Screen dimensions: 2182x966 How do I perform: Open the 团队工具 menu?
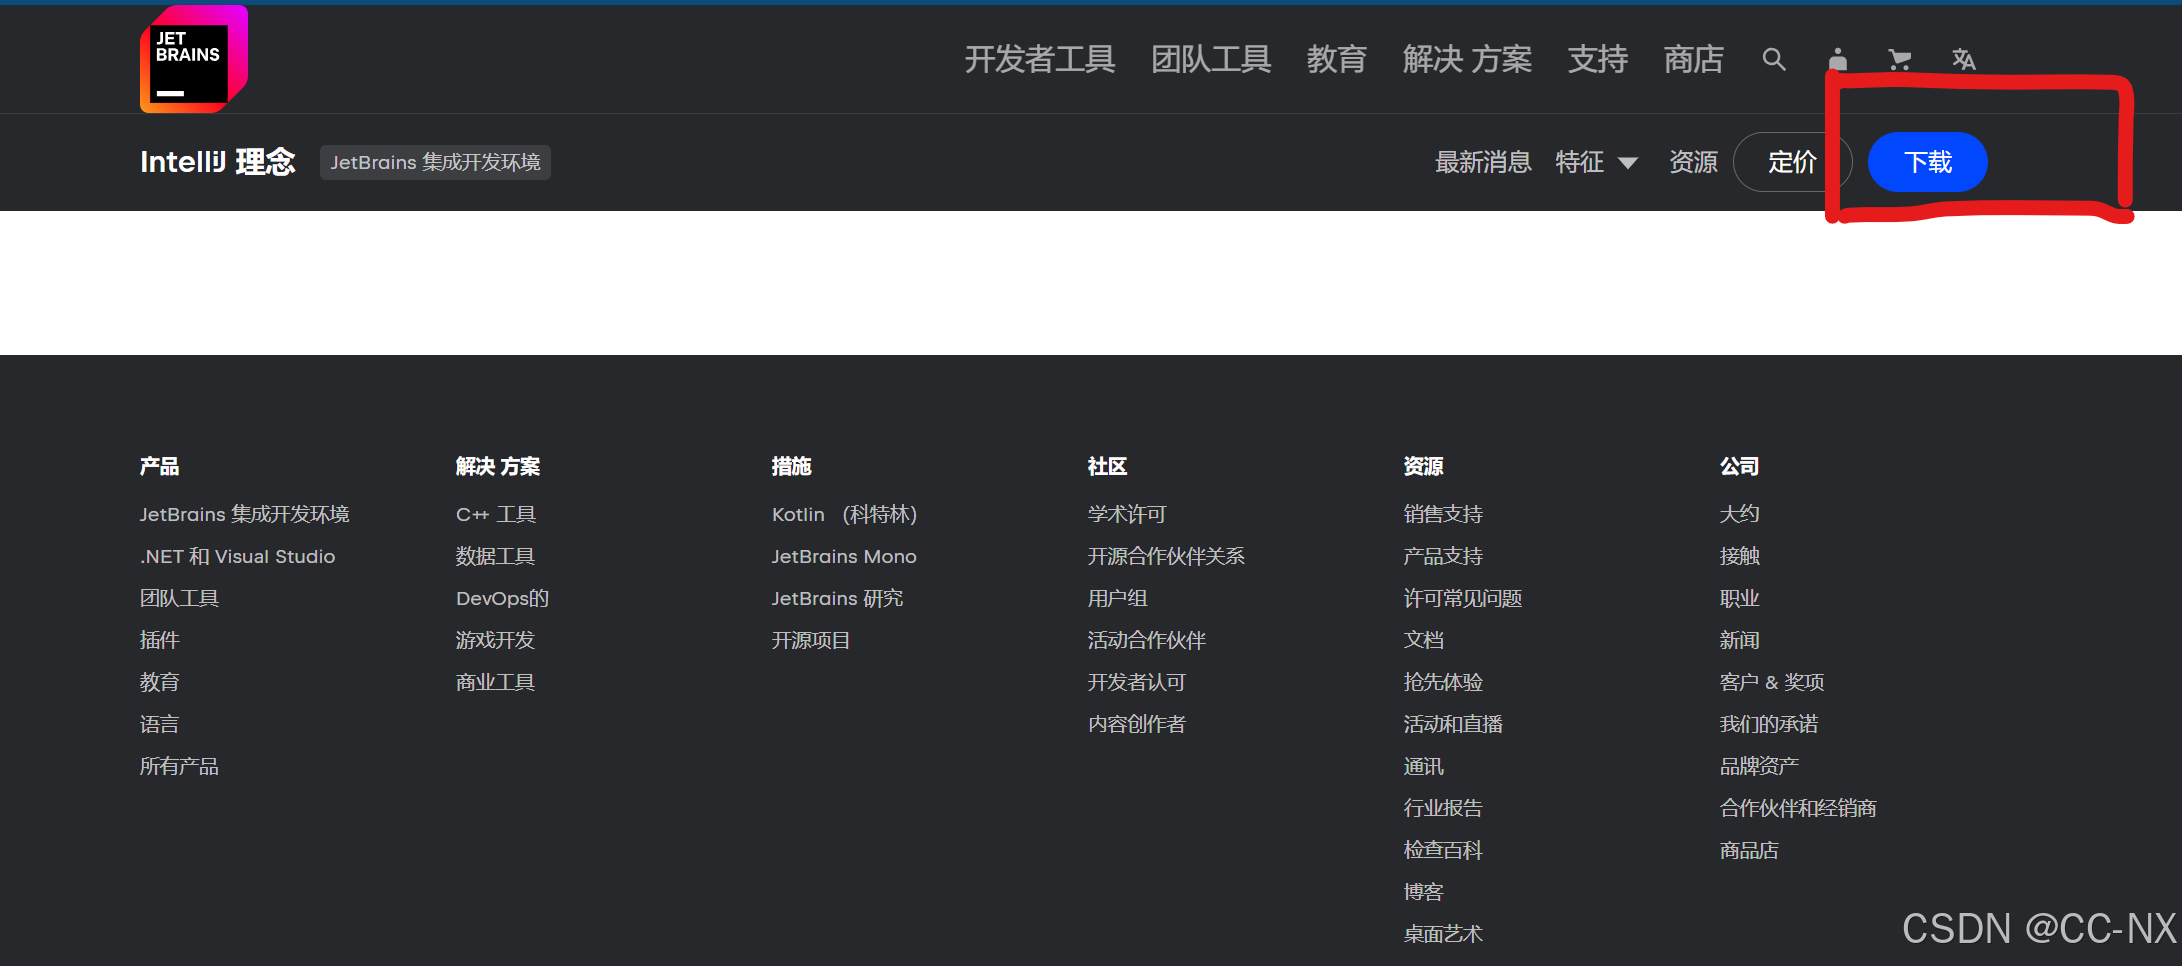click(x=1211, y=59)
